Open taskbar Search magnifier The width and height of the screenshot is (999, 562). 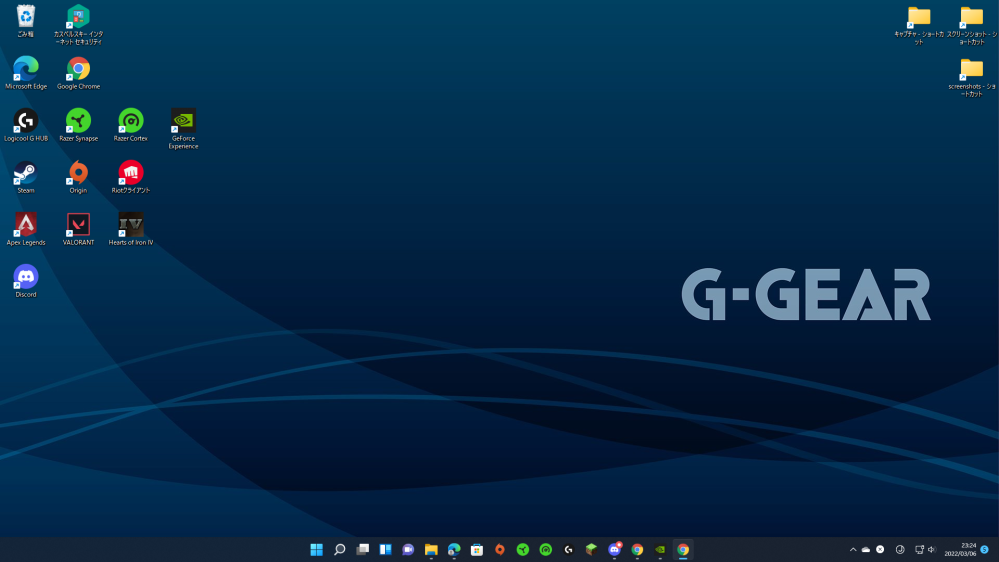tap(340, 549)
